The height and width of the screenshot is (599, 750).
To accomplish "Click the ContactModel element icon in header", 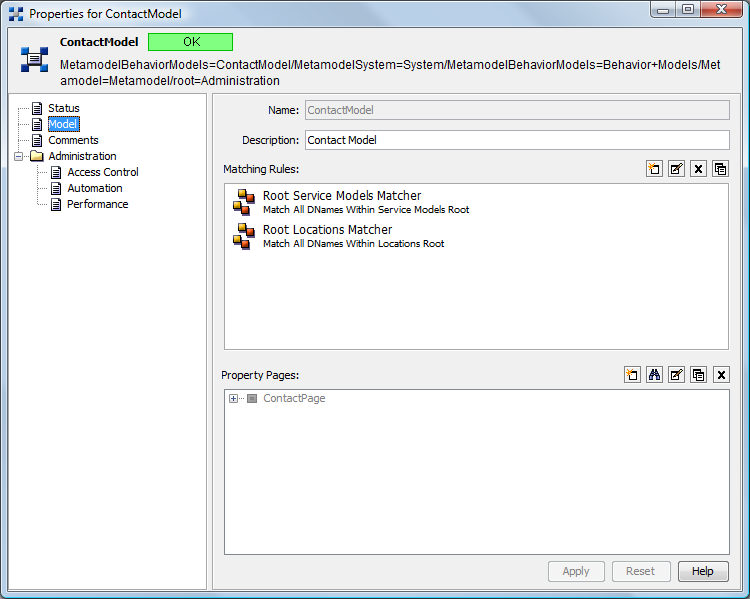I will [34, 59].
